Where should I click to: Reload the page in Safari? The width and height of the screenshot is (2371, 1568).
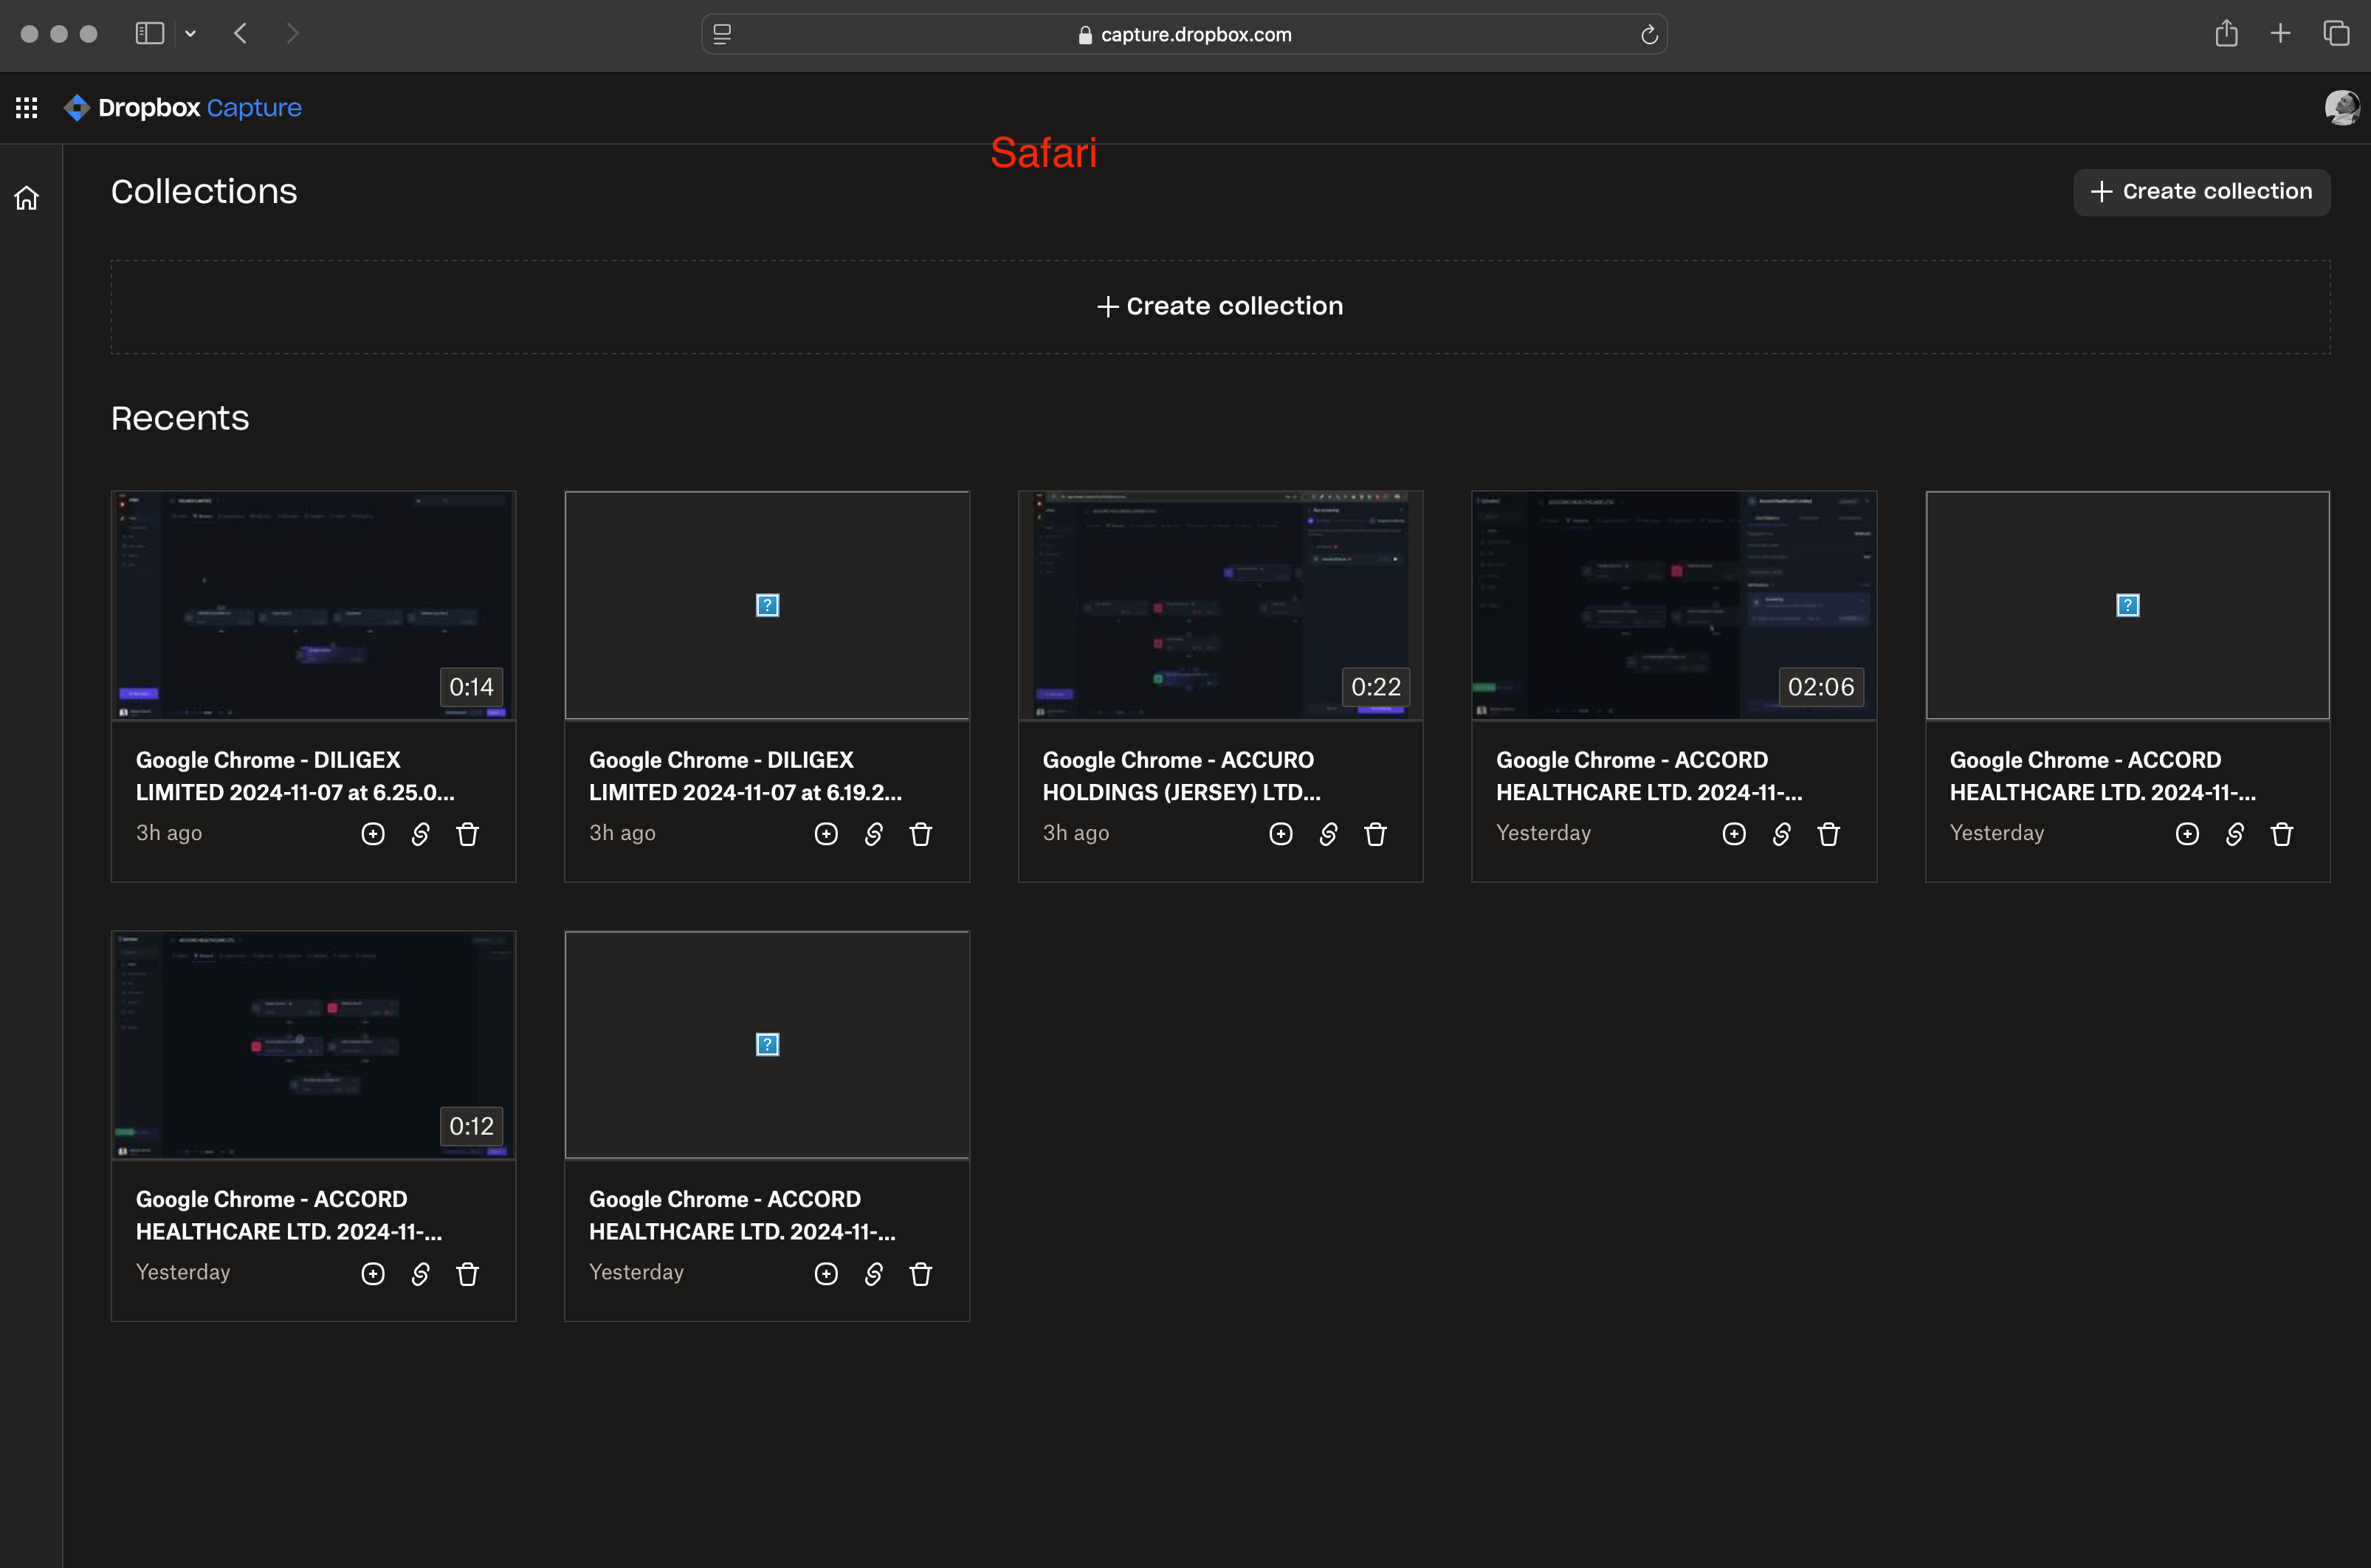[x=1649, y=35]
